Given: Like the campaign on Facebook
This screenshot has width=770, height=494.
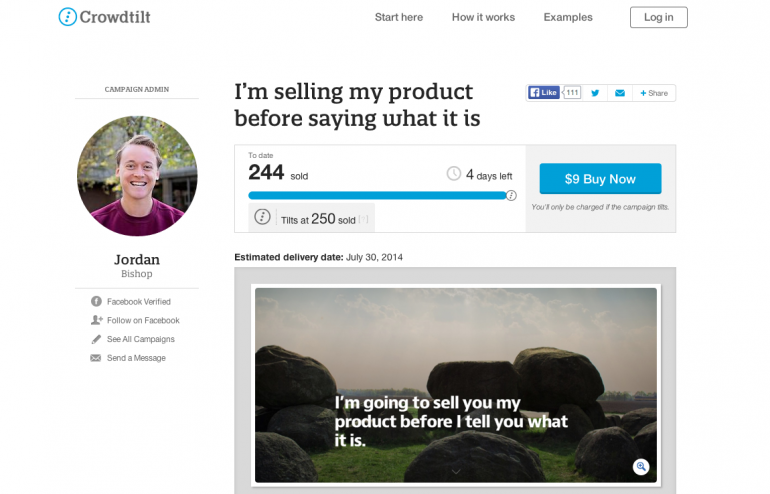Looking at the screenshot, I should click(x=544, y=93).
